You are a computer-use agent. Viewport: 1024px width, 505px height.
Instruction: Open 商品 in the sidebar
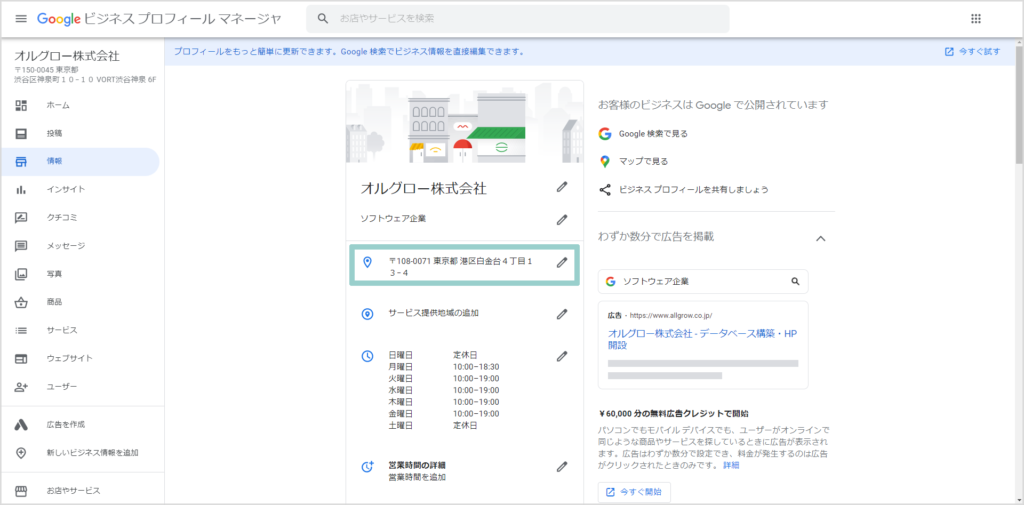[x=80, y=302]
